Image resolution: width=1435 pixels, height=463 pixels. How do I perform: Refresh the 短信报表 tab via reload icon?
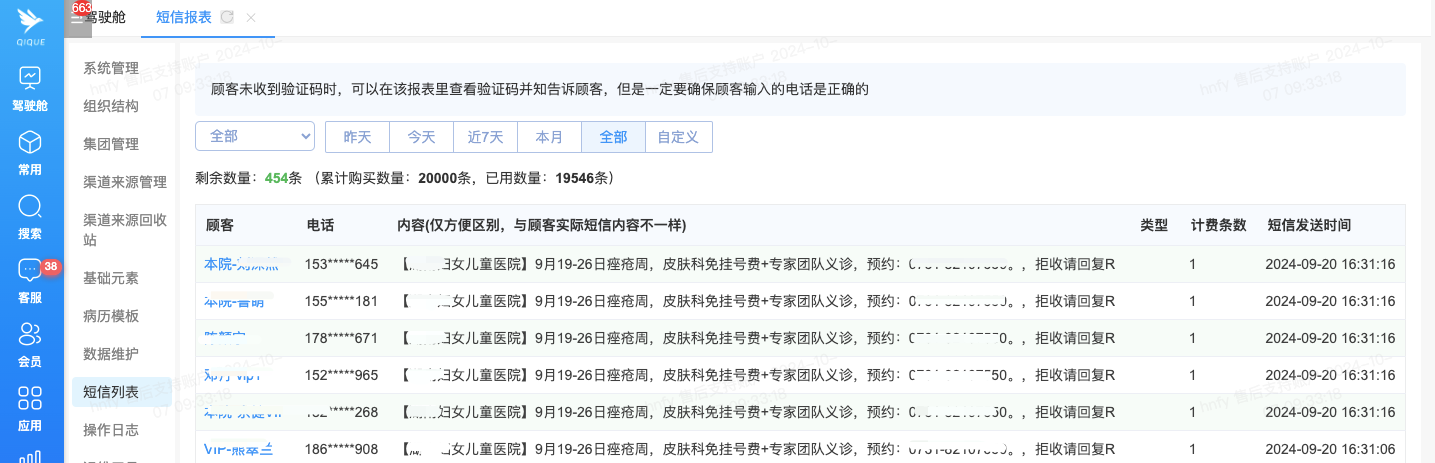click(227, 18)
